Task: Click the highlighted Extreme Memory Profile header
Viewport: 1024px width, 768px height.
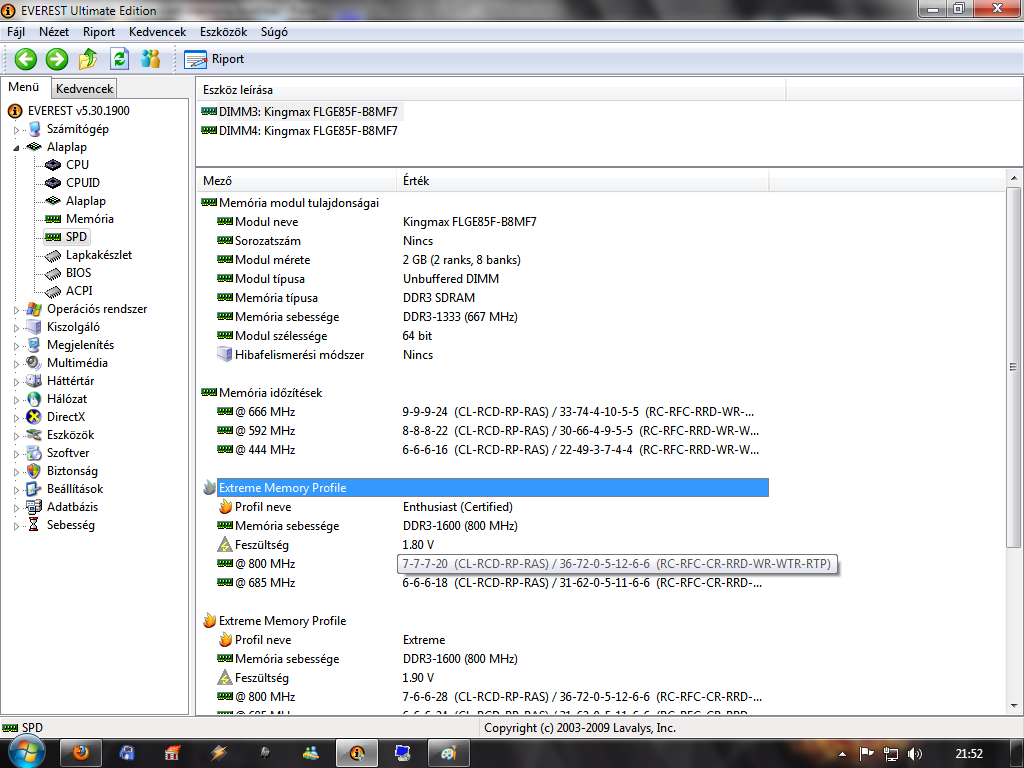Action: (x=492, y=488)
